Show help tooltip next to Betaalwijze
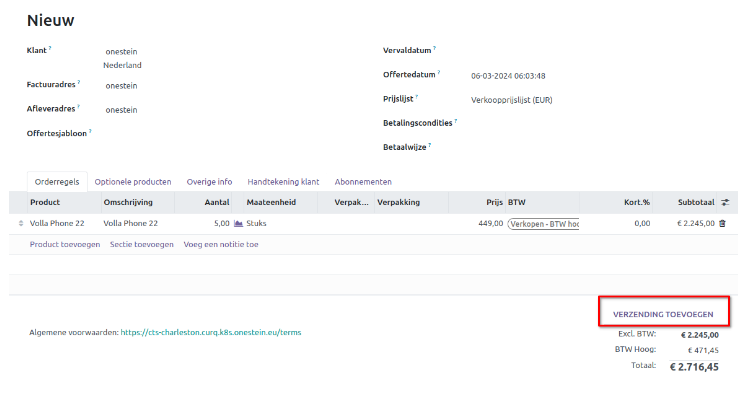The image size is (746, 398). [x=430, y=145]
